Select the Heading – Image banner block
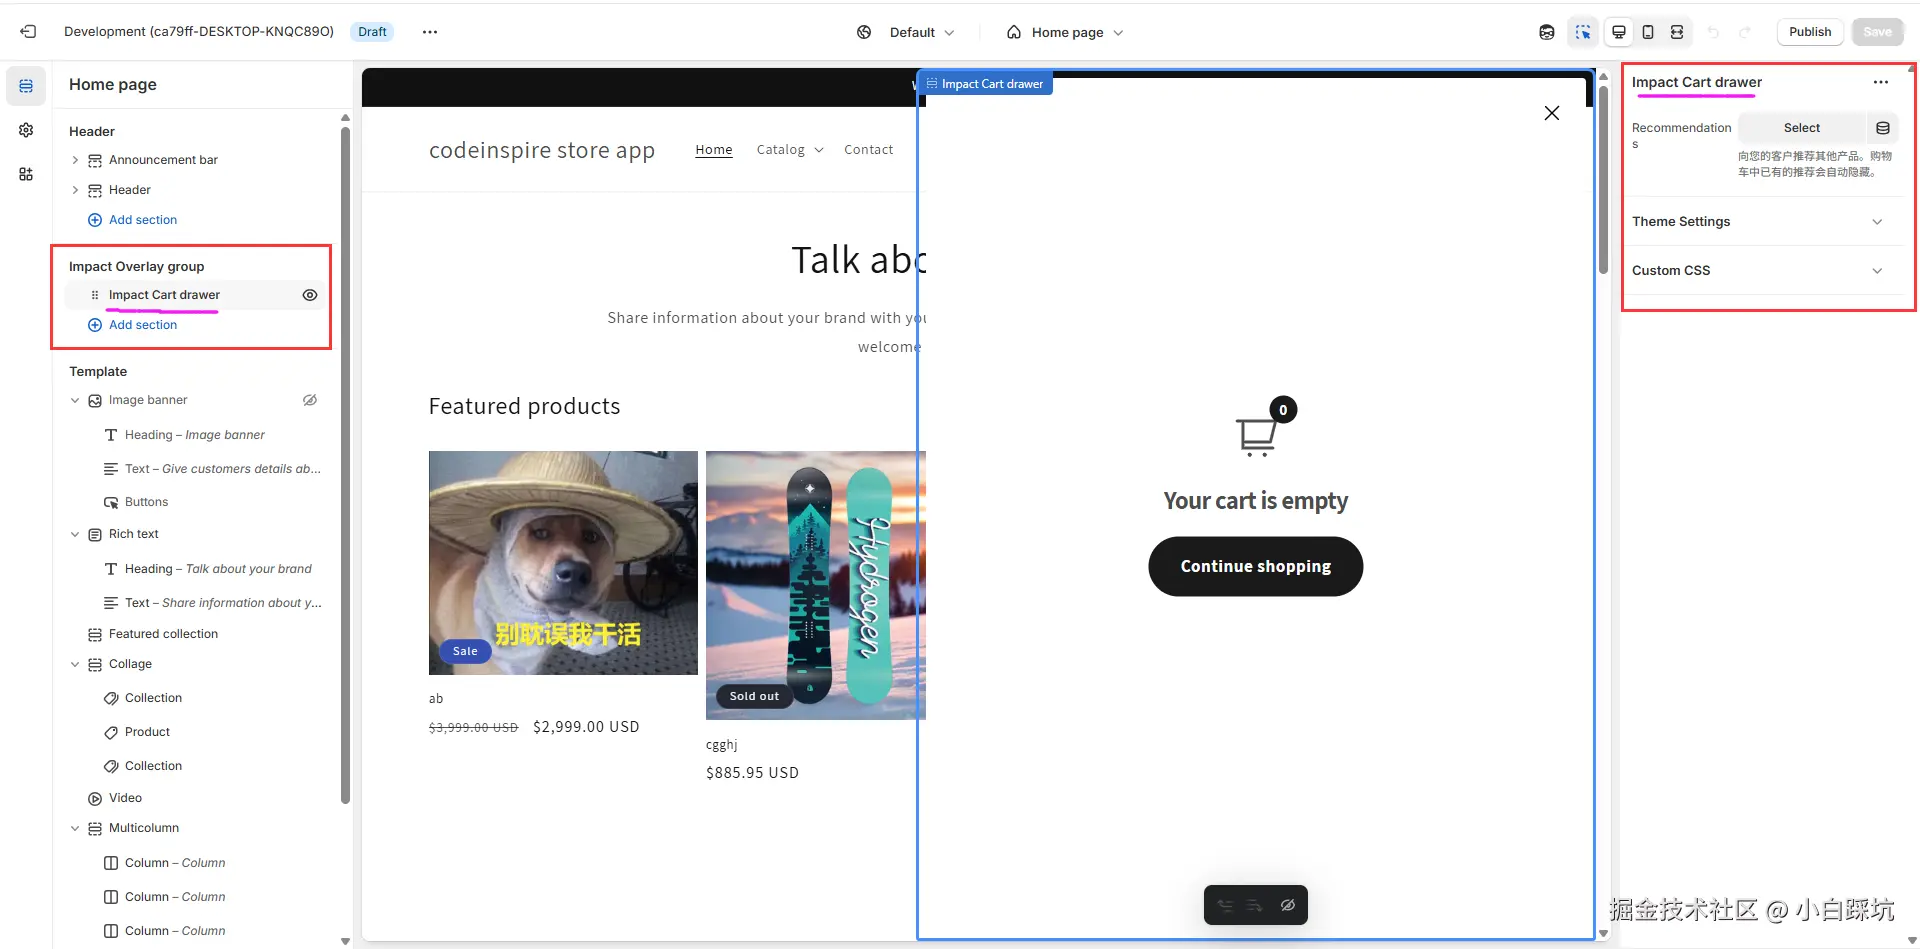The height and width of the screenshot is (949, 1920). click(x=194, y=435)
